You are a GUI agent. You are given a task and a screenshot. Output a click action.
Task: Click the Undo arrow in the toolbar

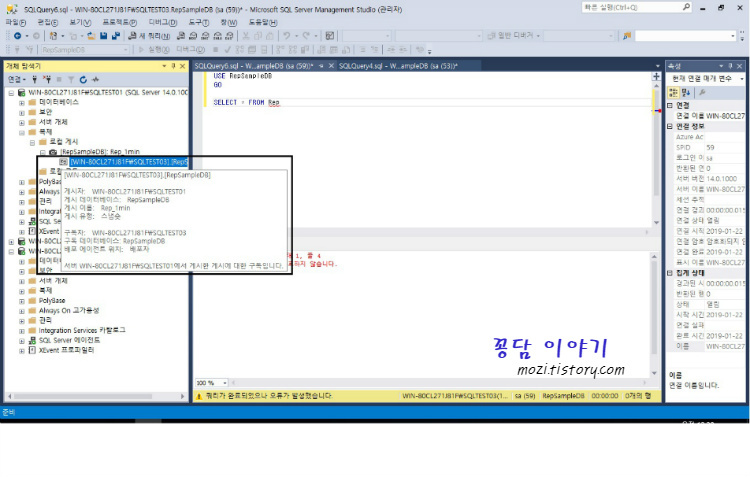point(287,36)
